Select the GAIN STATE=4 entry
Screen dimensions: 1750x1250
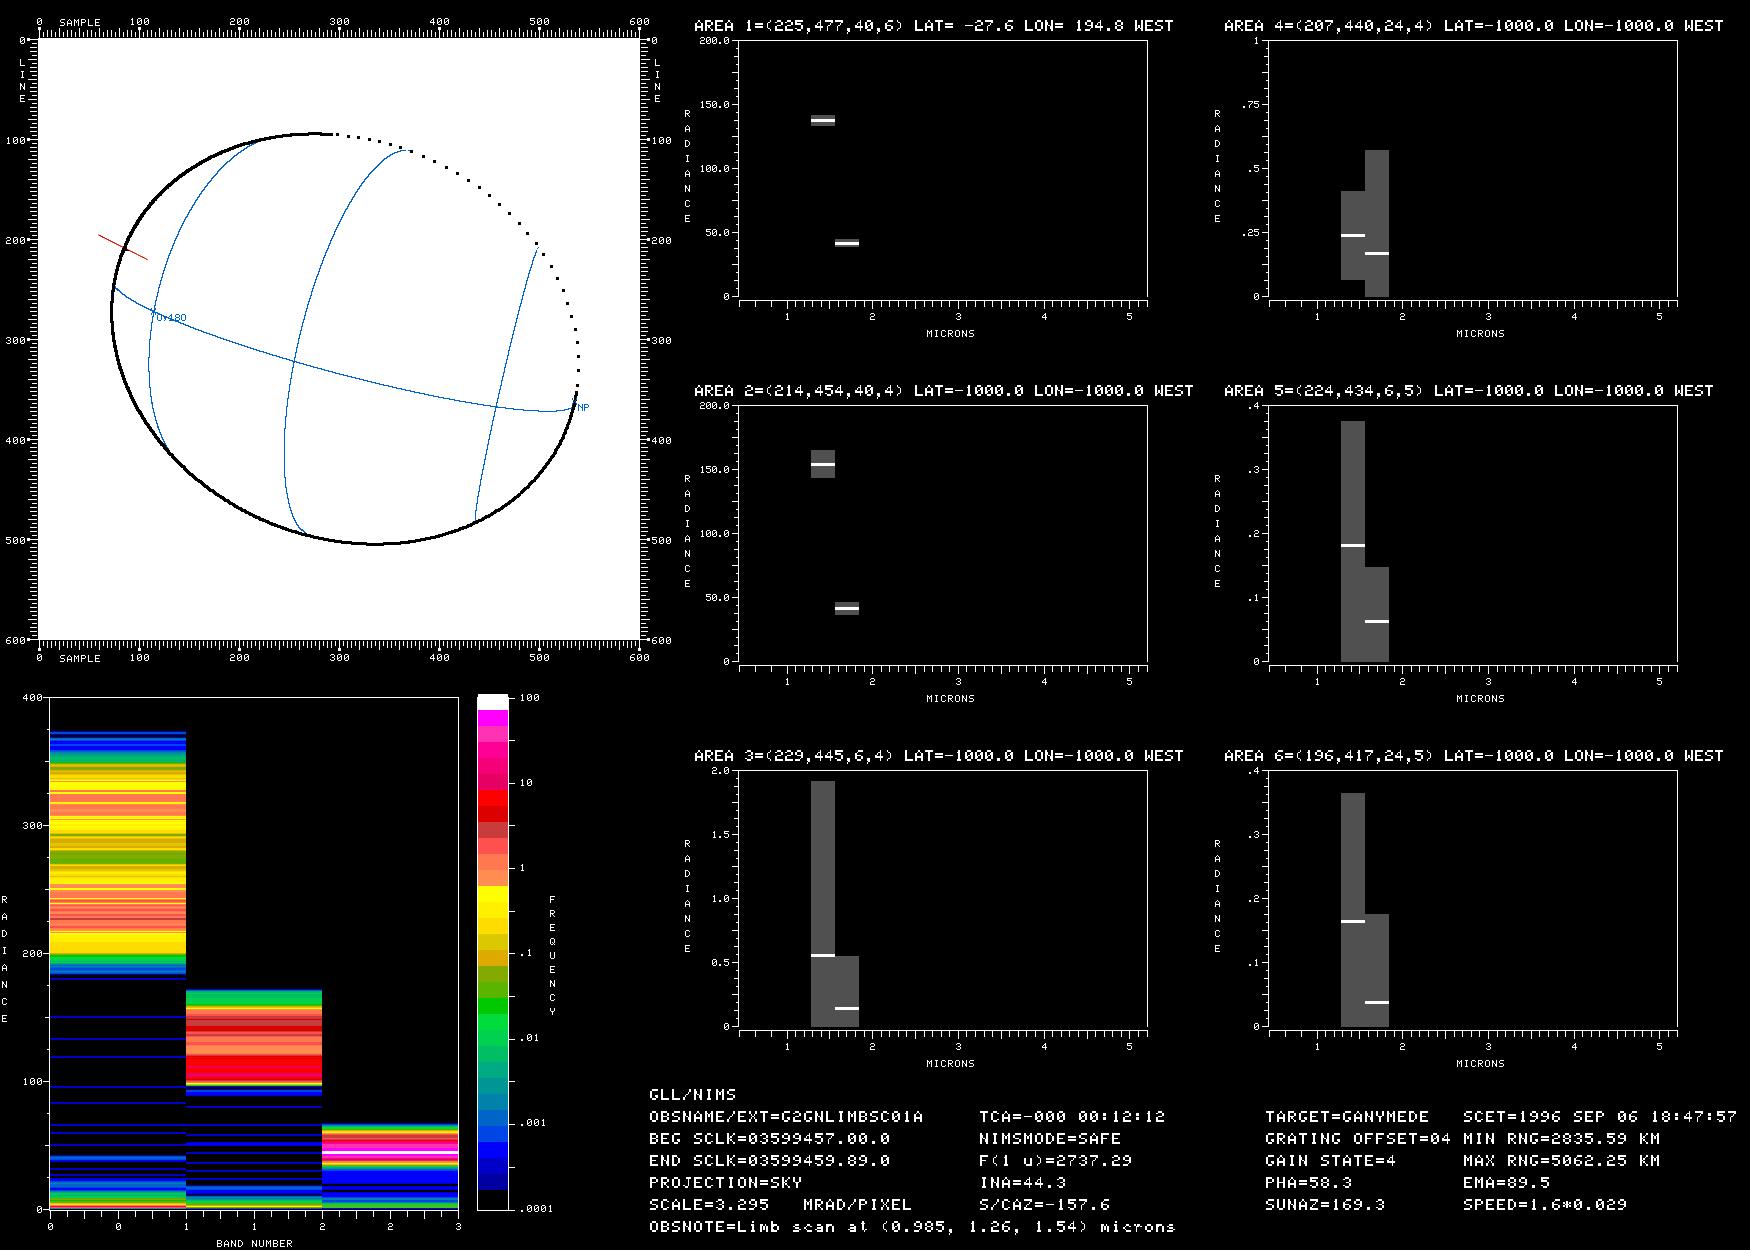tap(1331, 1161)
